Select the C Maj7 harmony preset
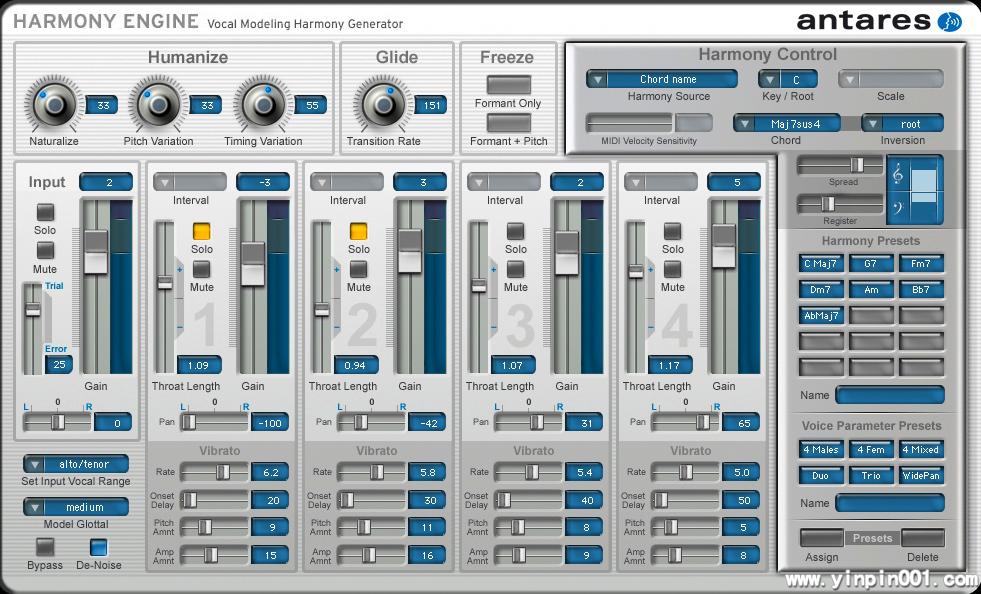Screen dimensions: 981x594 point(820,264)
